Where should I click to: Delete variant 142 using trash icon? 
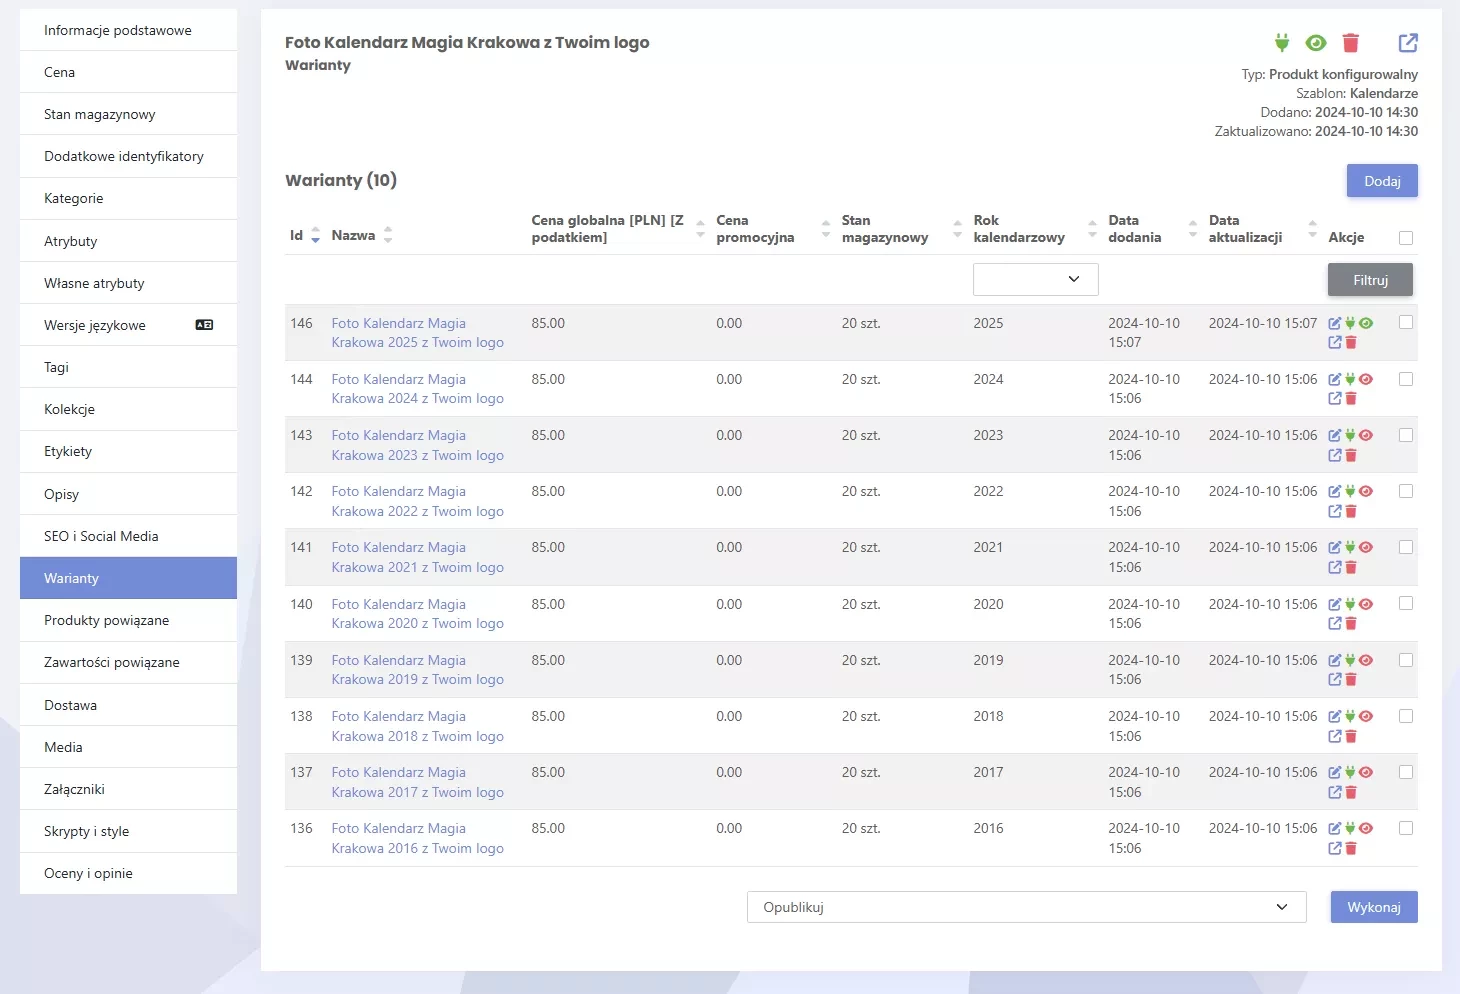tap(1351, 512)
